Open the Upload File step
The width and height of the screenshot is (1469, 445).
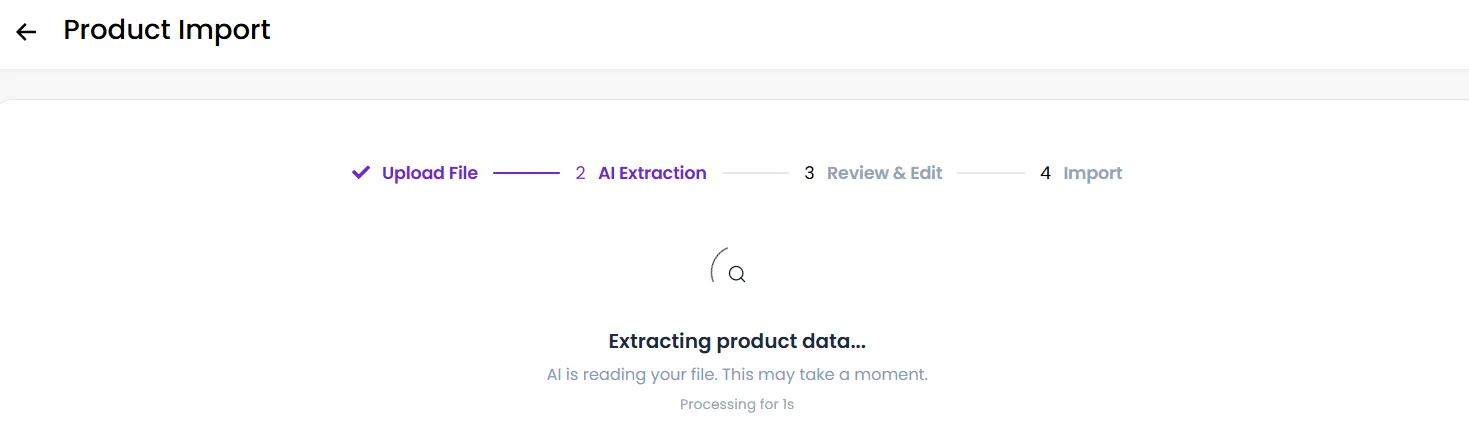point(430,173)
